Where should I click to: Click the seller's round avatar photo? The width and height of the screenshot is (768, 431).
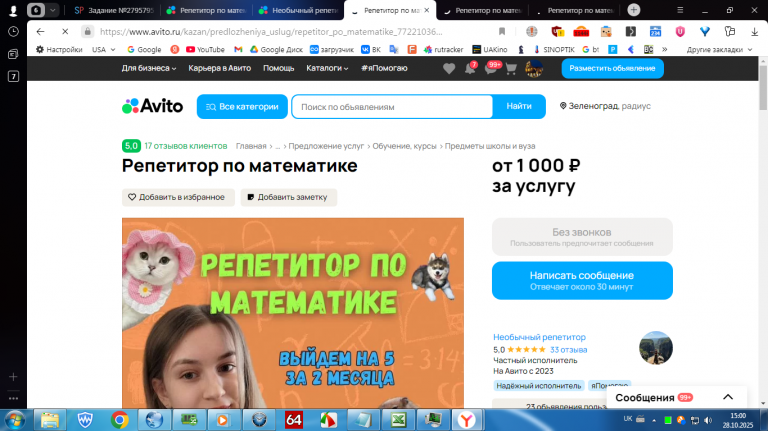[655, 348]
